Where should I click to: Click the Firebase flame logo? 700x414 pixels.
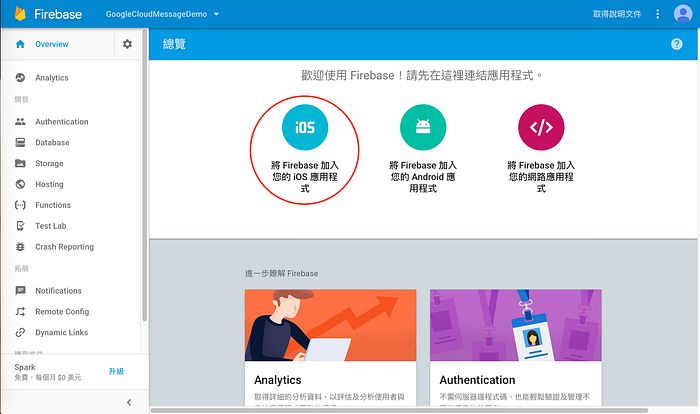coord(20,14)
